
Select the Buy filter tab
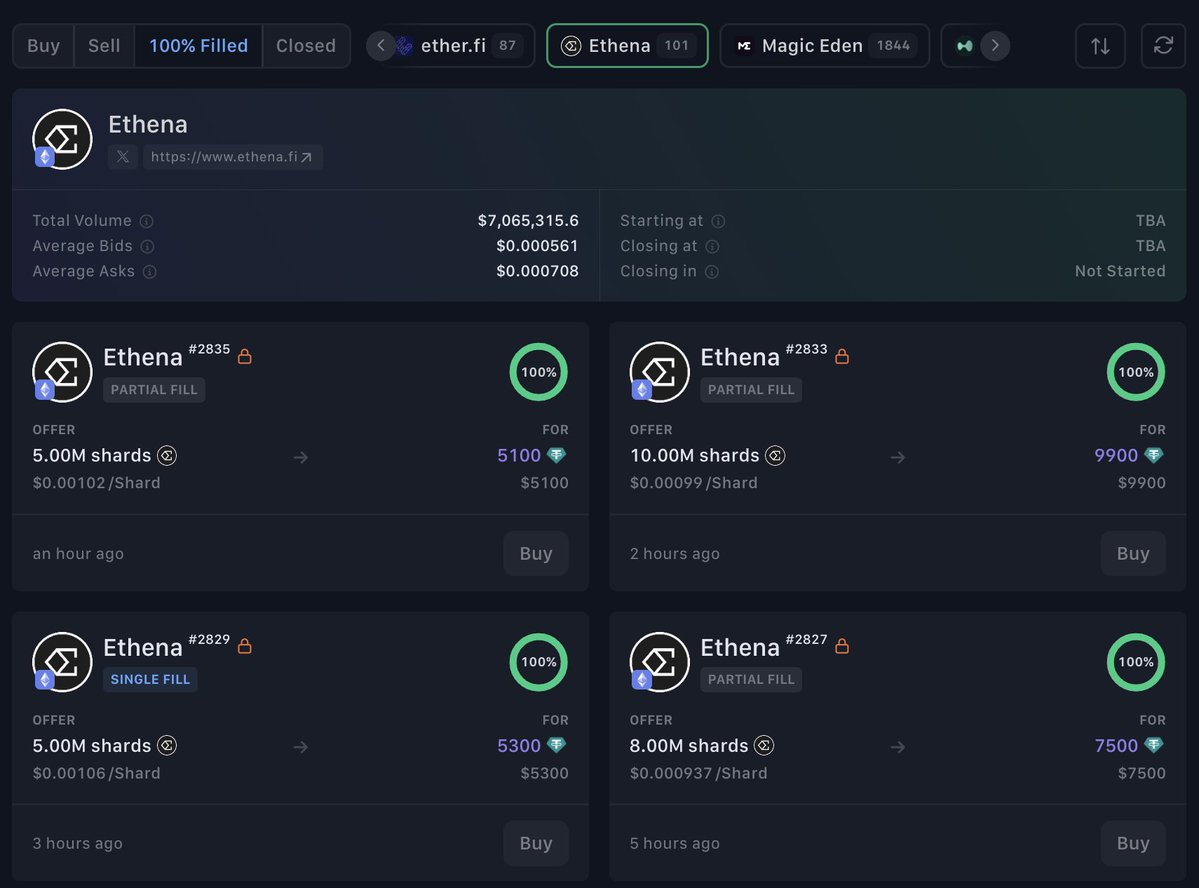[44, 46]
